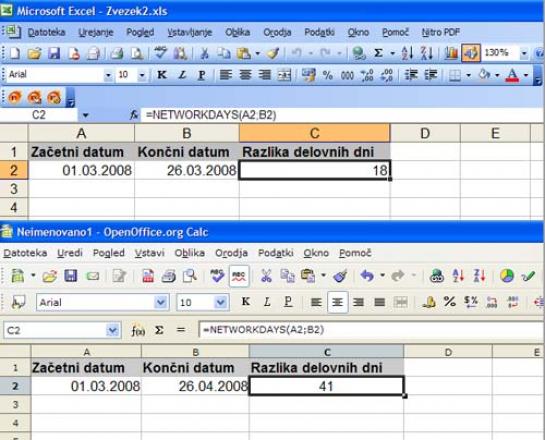Click Calc formula bar equals Function button

click(181, 330)
